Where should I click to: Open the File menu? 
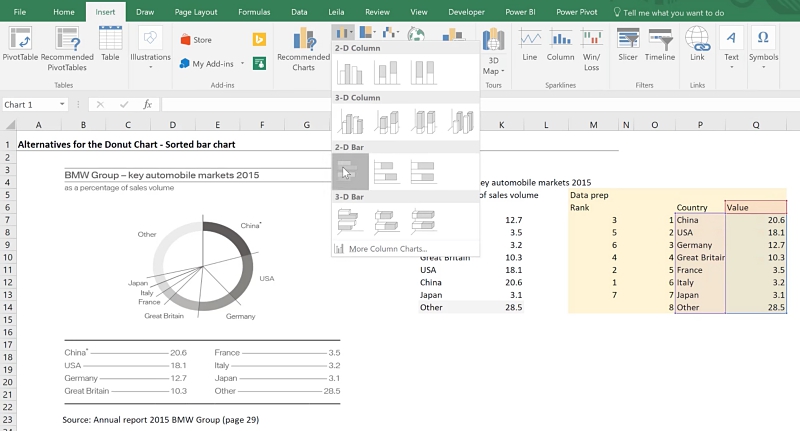pyautogui.click(x=20, y=12)
